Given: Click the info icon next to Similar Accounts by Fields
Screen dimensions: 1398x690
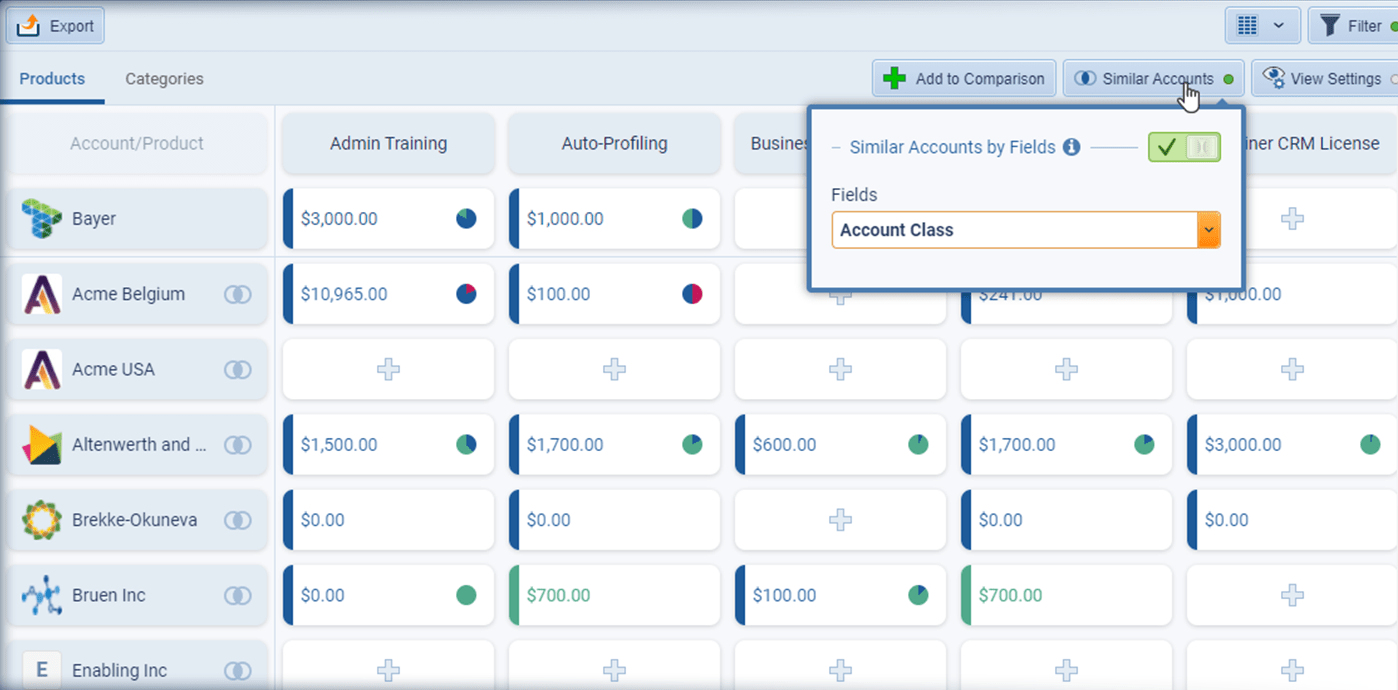Looking at the screenshot, I should click(x=1071, y=147).
